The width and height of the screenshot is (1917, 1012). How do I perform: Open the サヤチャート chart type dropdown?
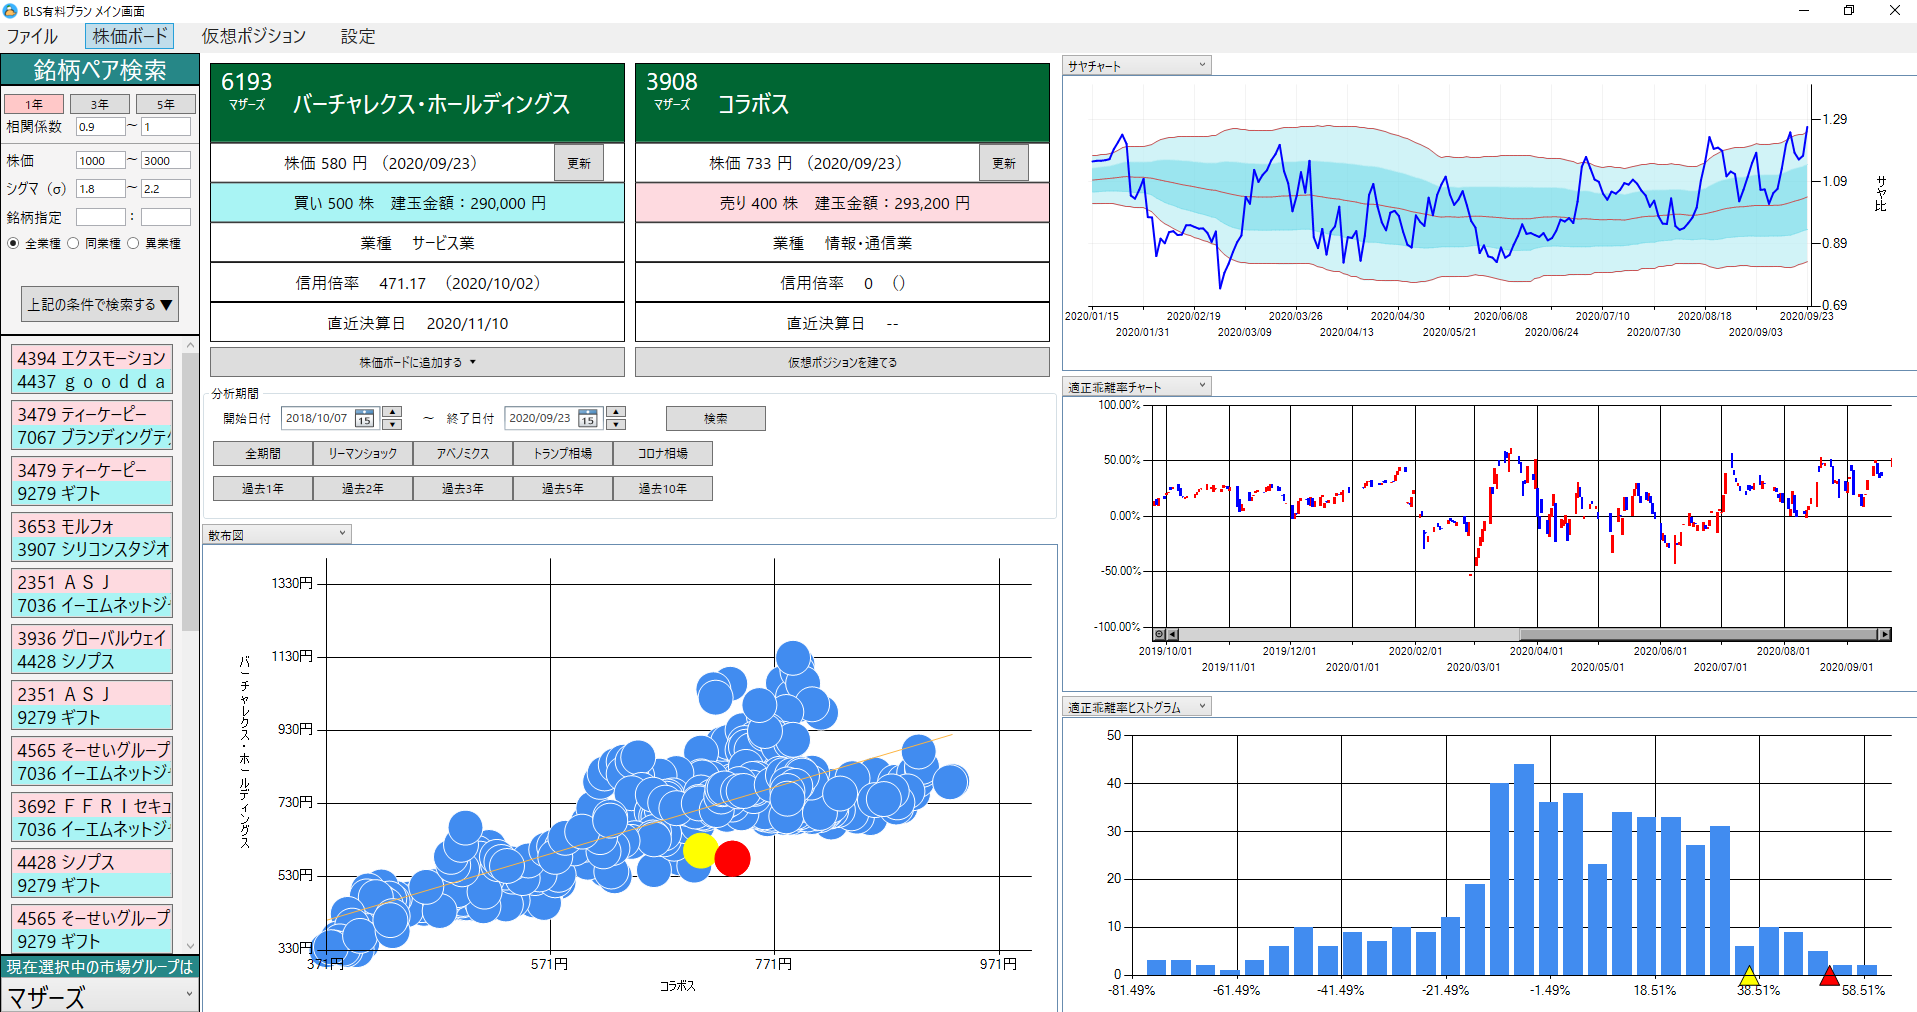click(1136, 66)
